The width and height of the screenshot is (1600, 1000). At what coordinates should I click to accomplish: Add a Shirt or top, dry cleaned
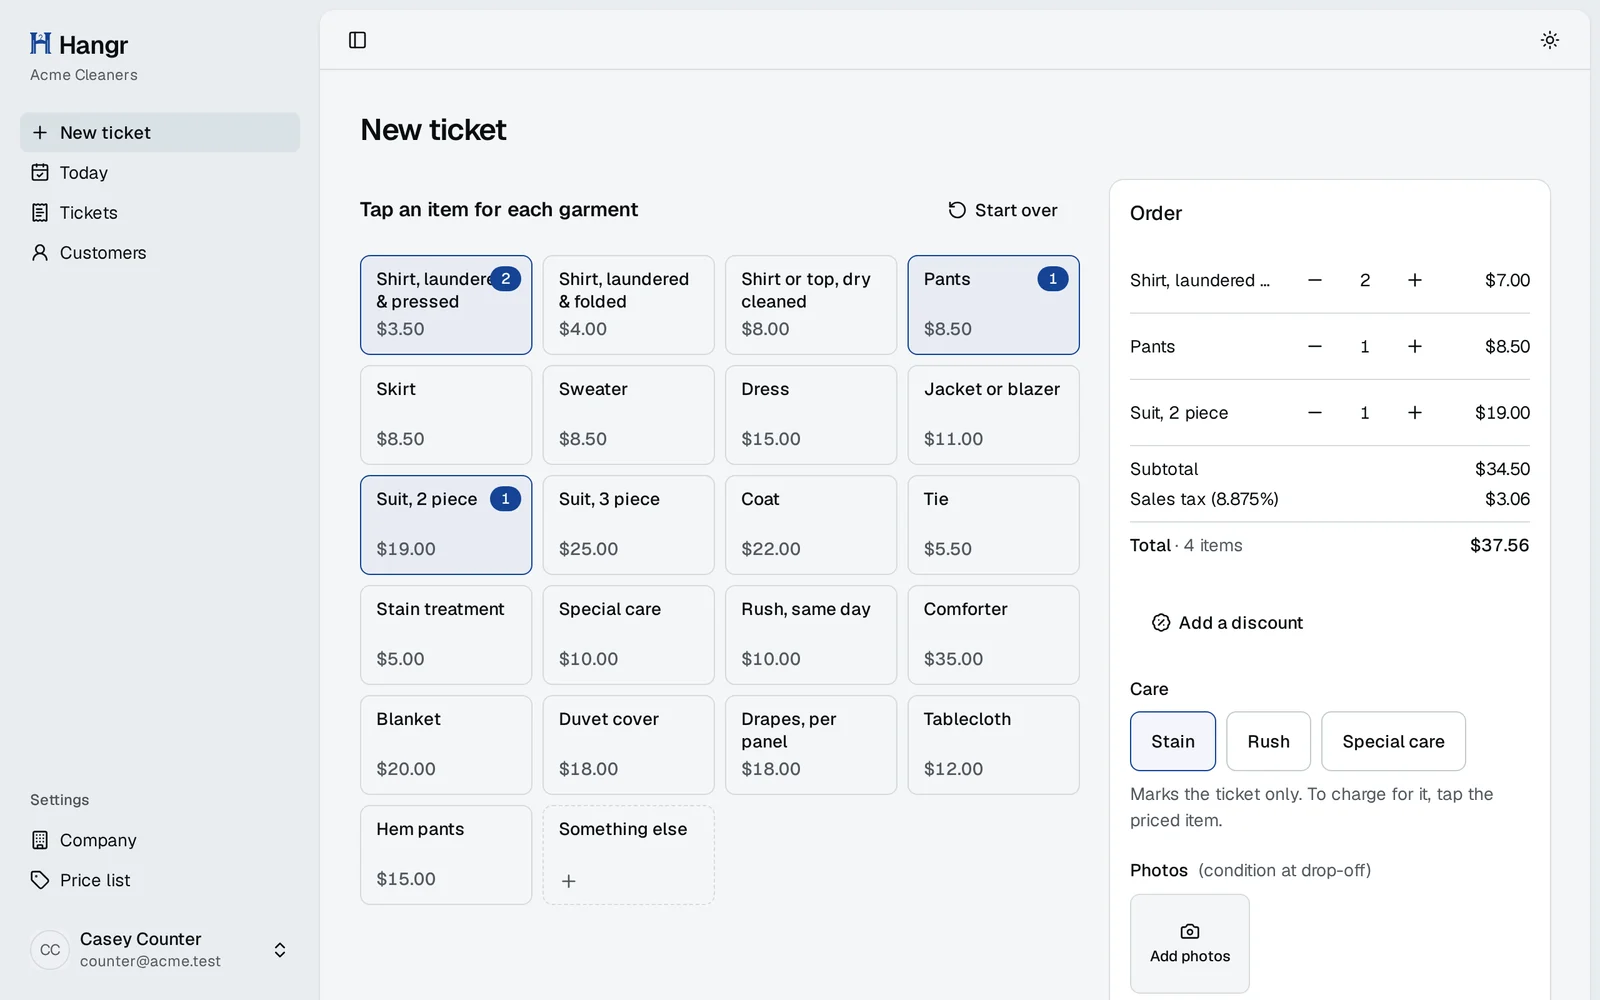point(811,305)
